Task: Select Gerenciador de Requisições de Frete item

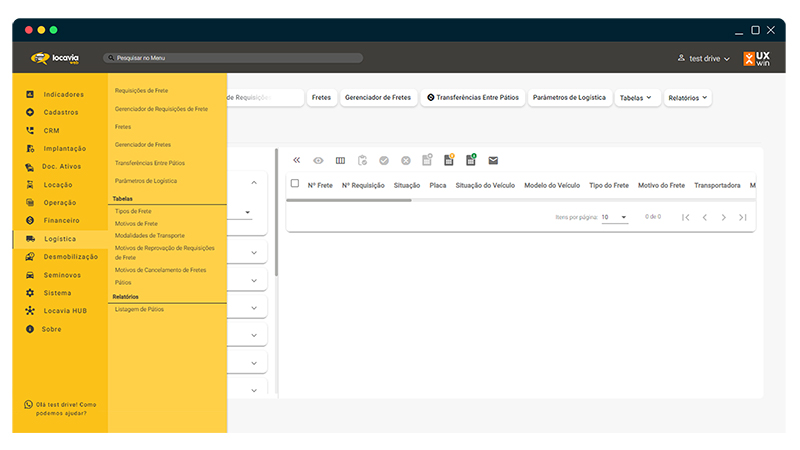Action: click(x=161, y=109)
